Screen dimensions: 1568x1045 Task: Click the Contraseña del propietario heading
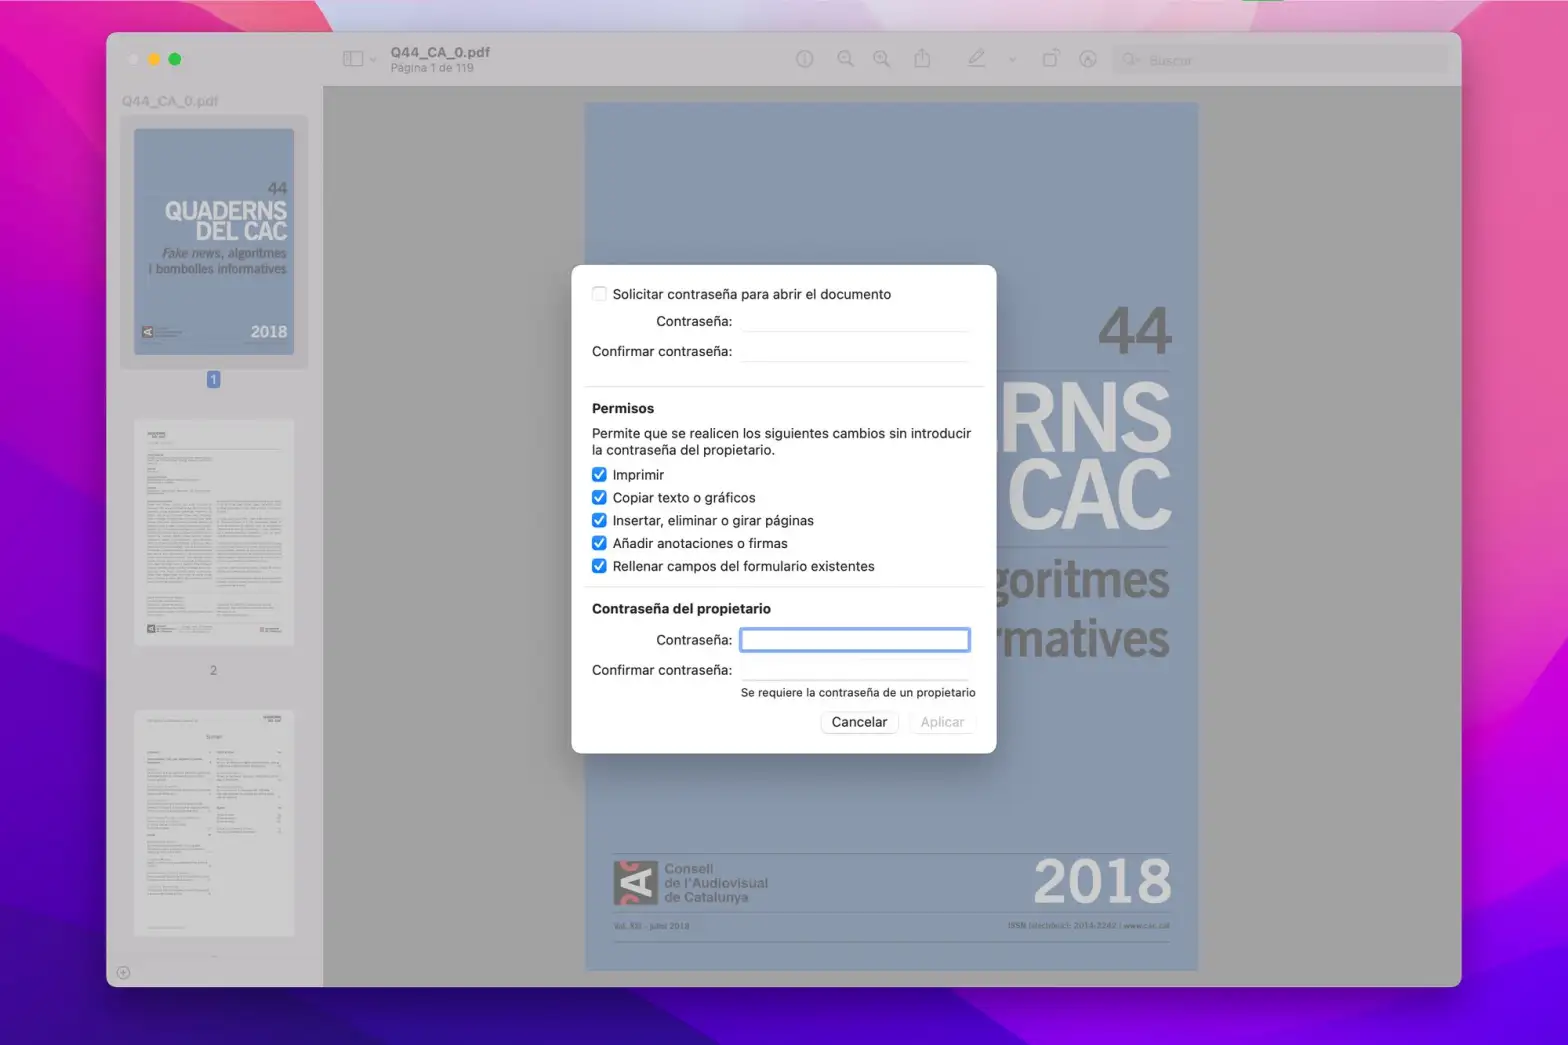(x=681, y=608)
